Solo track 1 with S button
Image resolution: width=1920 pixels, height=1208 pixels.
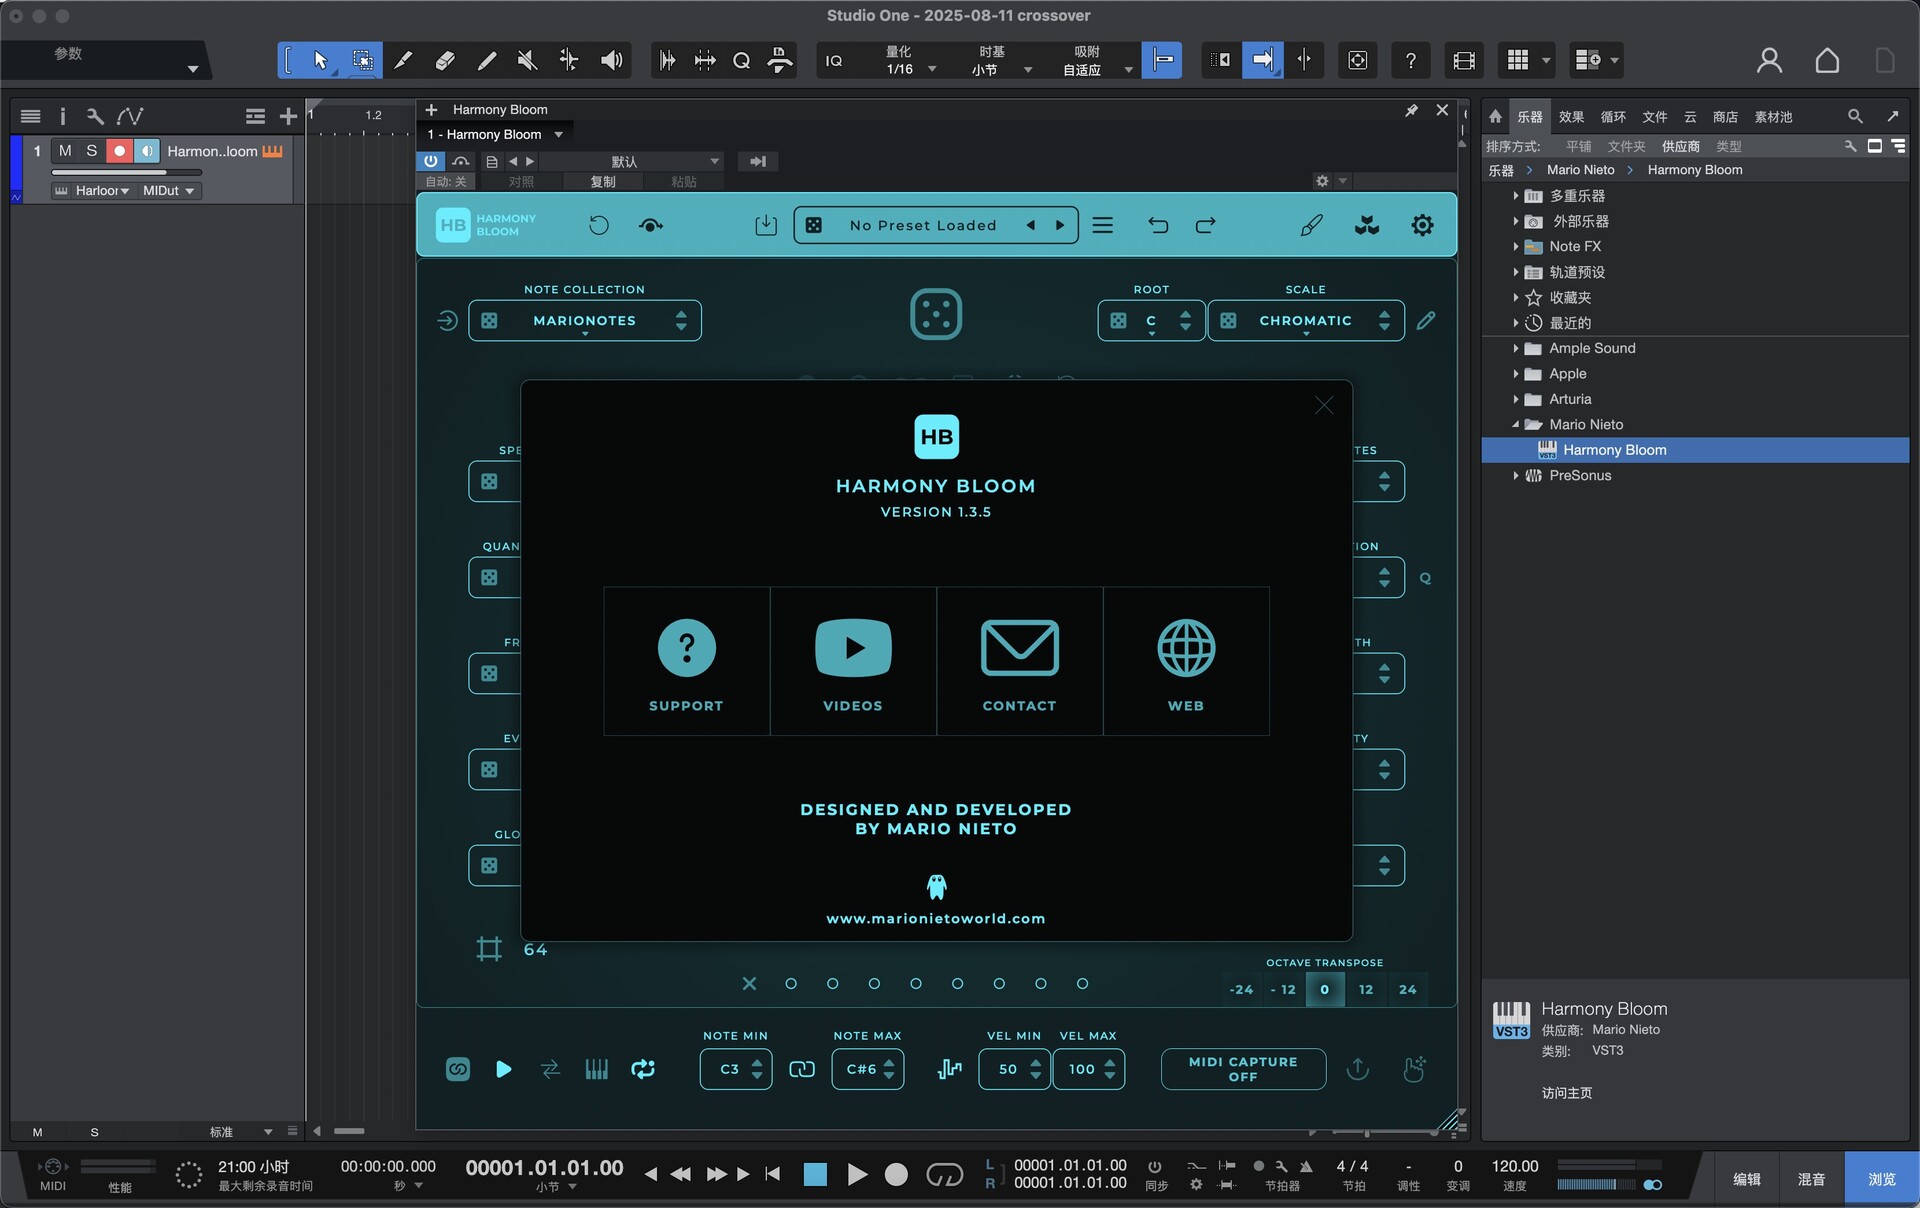(x=92, y=151)
